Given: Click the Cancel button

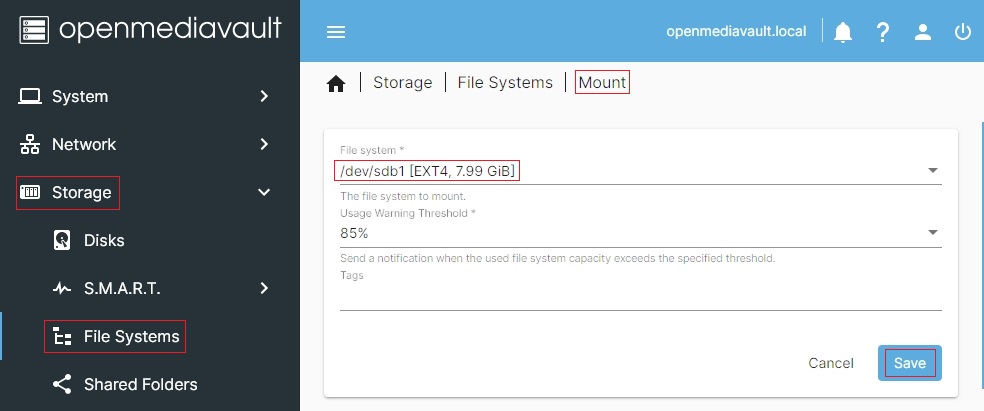Looking at the screenshot, I should (831, 363).
